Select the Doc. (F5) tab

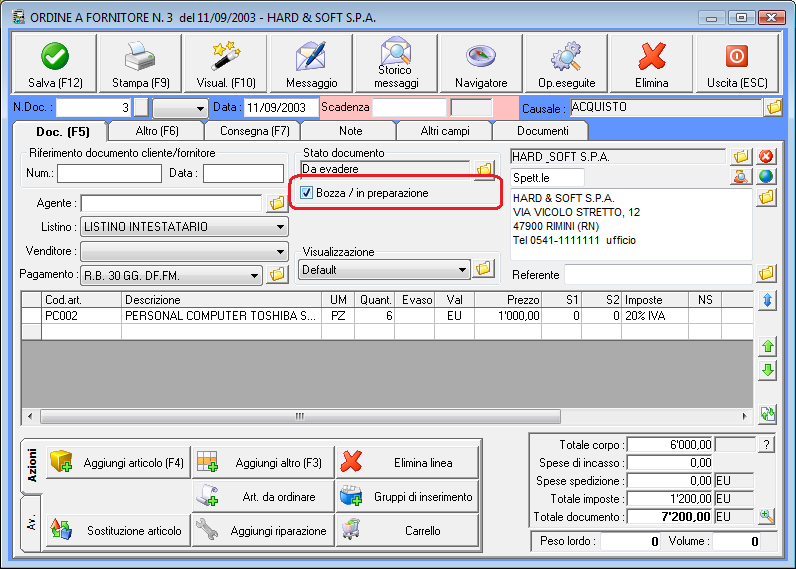click(62, 131)
